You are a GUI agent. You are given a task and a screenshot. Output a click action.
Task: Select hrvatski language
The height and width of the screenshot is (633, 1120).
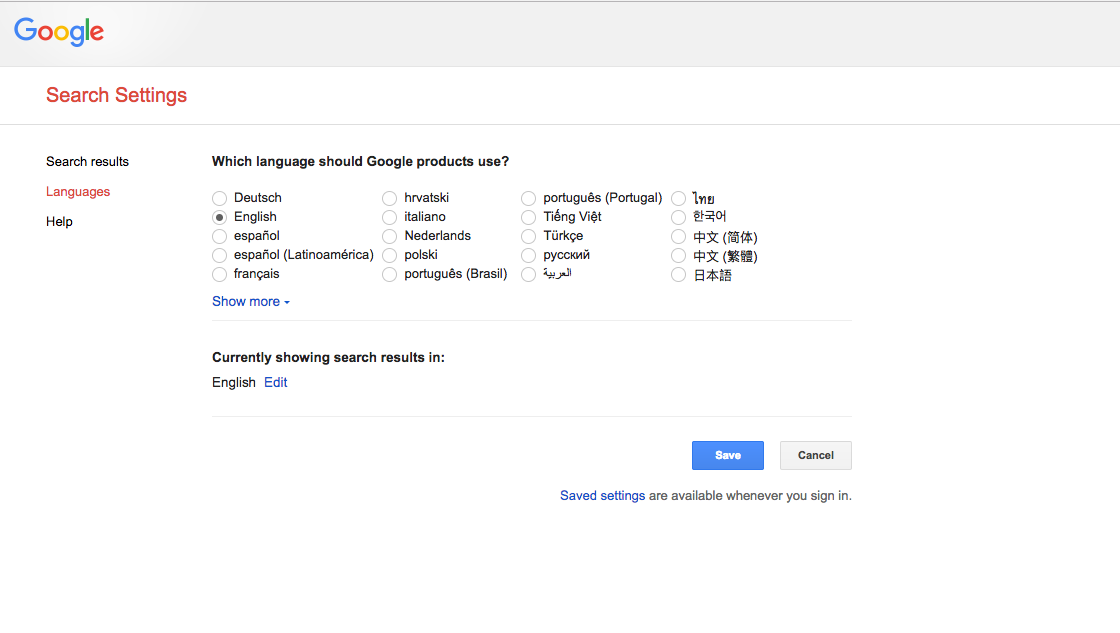[389, 198]
